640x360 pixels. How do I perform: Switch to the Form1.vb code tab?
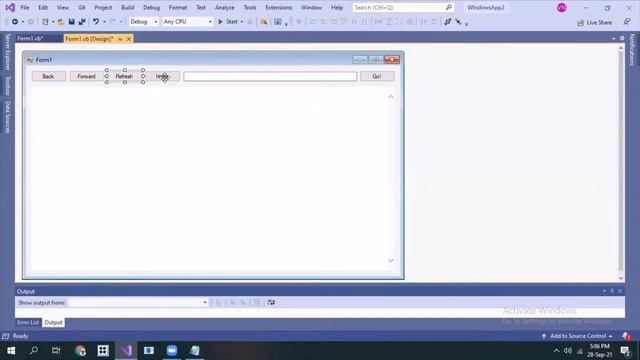[x=31, y=38]
